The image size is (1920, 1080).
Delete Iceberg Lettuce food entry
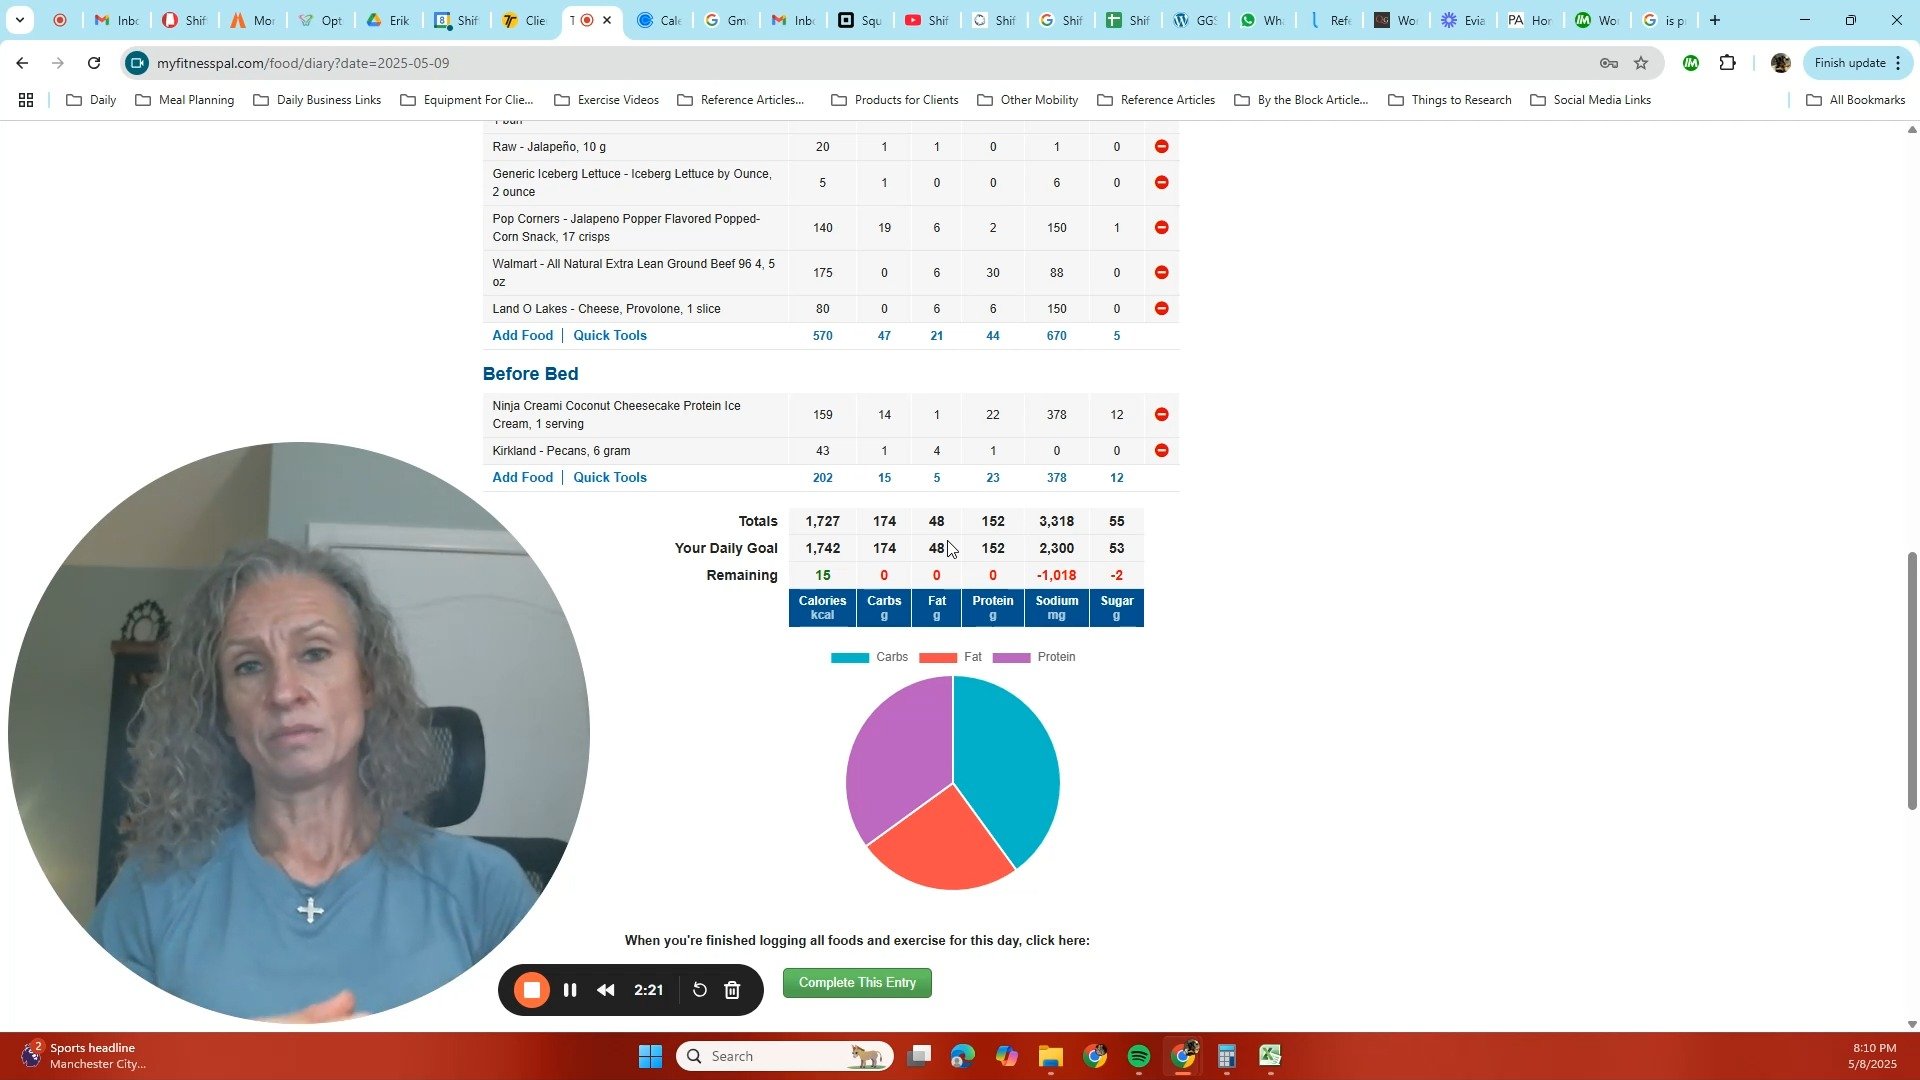1161,183
